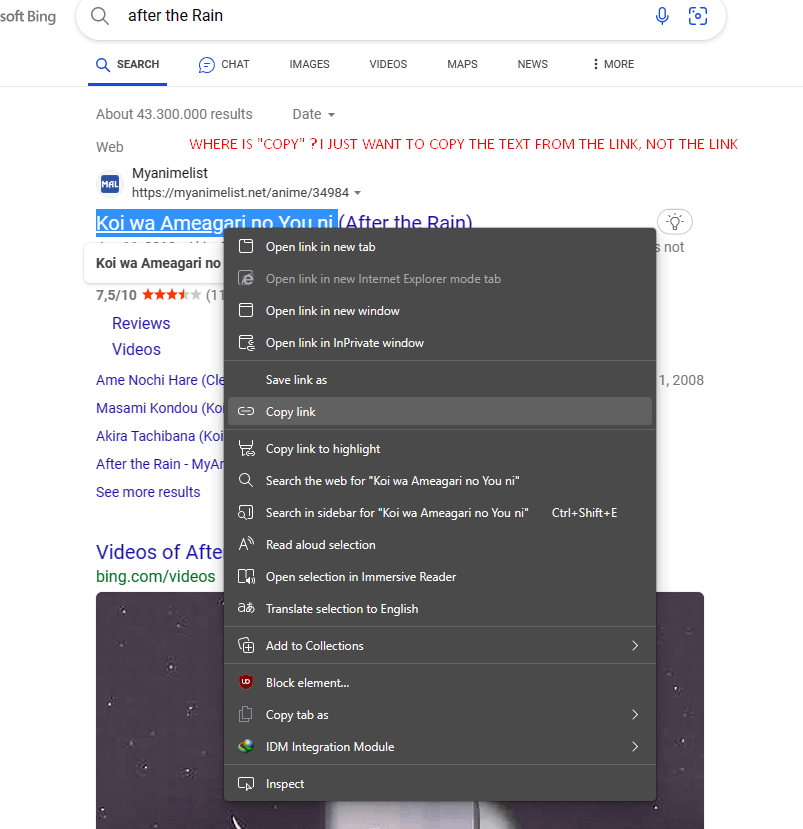Choose Open link in InPrivate window

pos(440,343)
